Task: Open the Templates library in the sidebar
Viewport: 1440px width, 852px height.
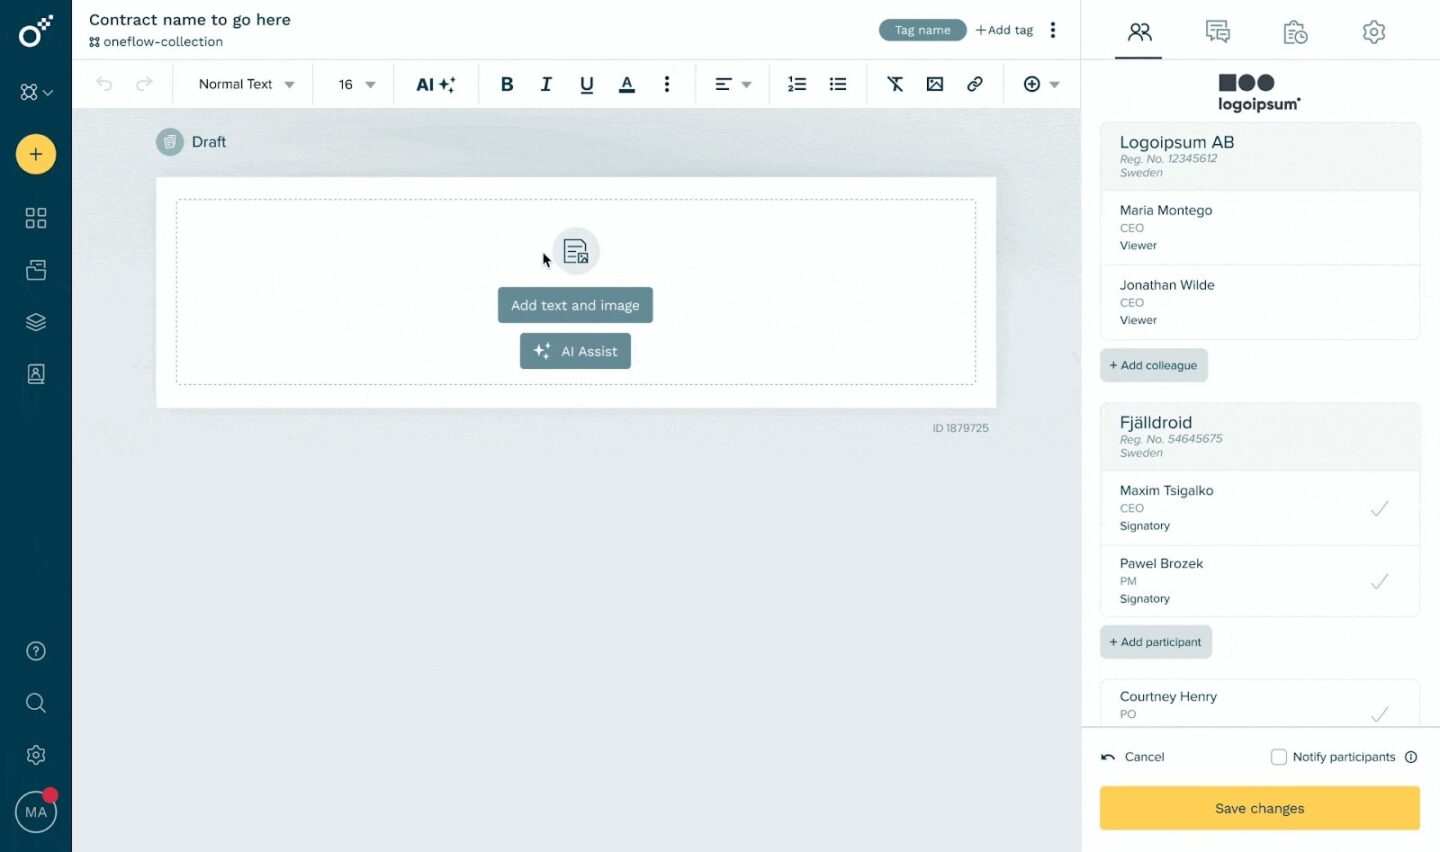Action: pos(36,321)
